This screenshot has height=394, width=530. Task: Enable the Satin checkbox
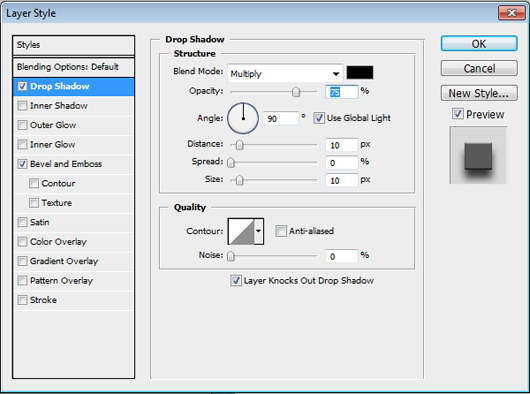tap(22, 222)
